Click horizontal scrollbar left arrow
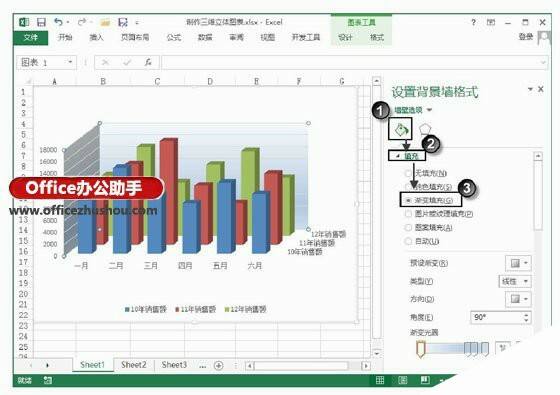Viewport: 560px width, 395px height. tap(250, 366)
